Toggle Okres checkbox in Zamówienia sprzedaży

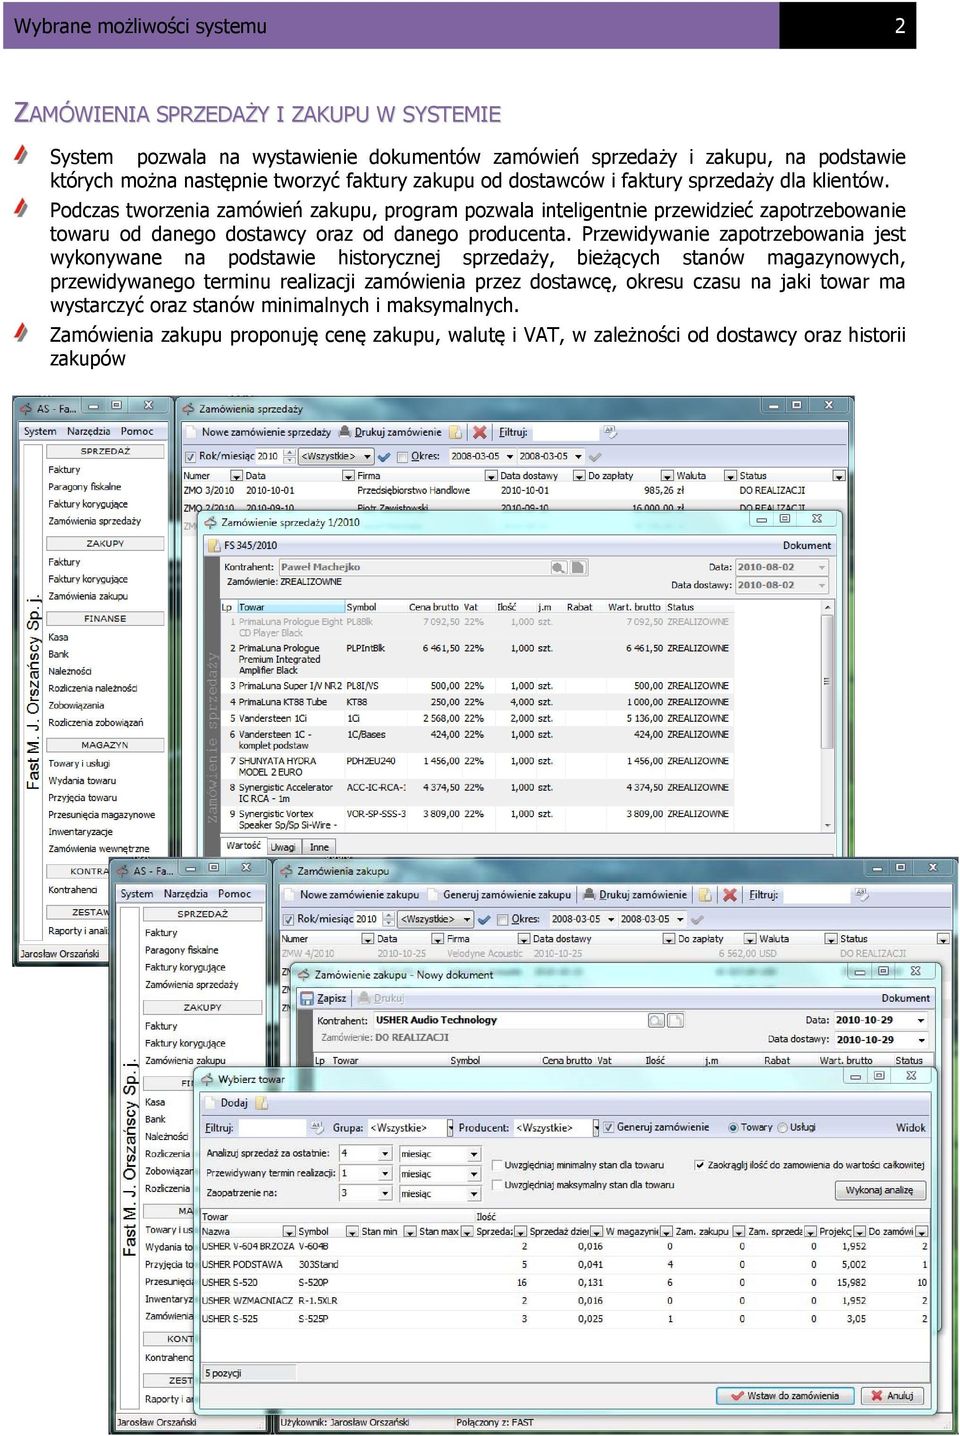(402, 456)
